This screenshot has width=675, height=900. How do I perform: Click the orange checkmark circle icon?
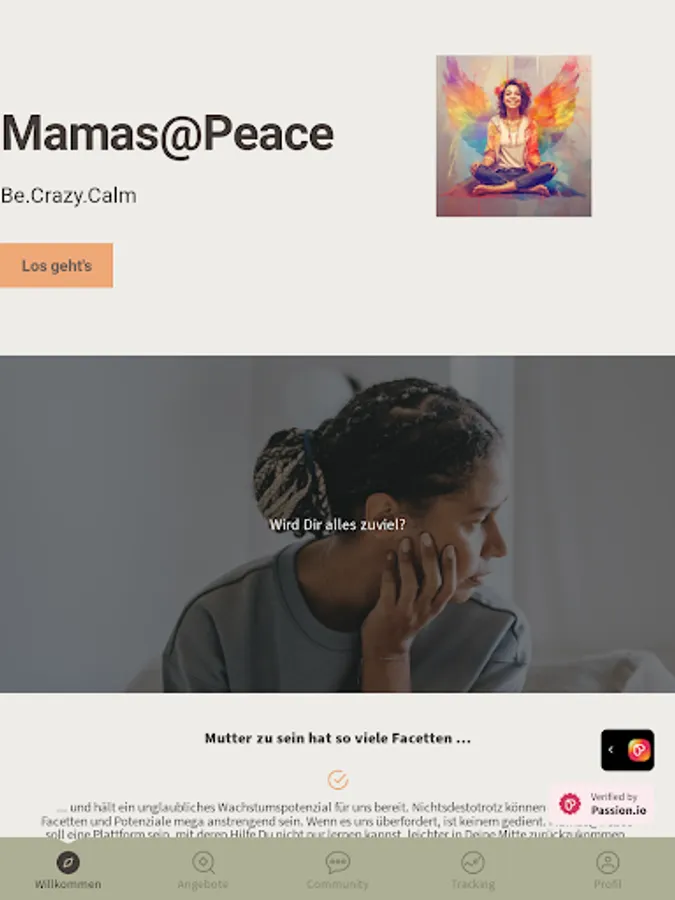[338, 779]
